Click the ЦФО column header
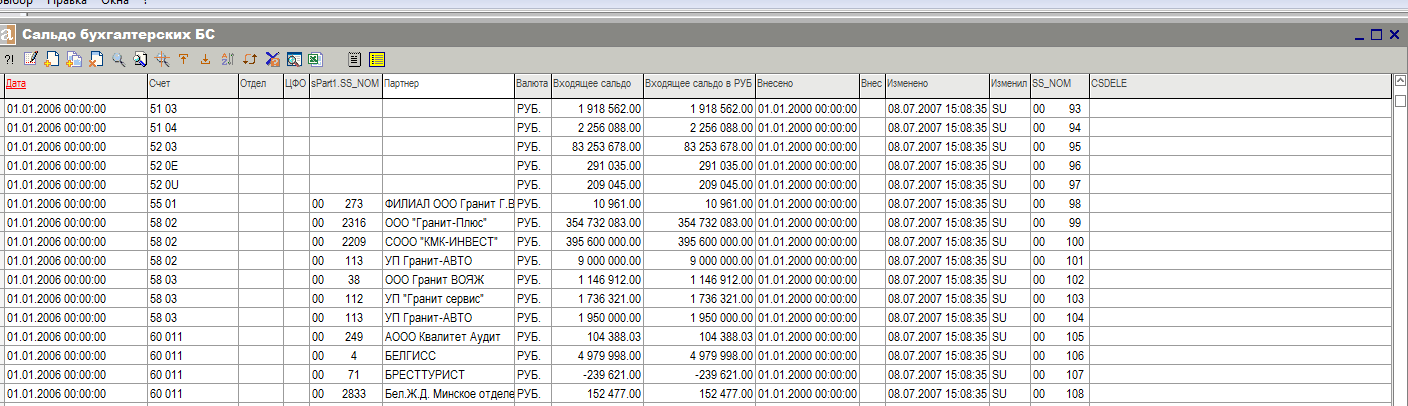This screenshot has height=406, width=1408. [296, 85]
